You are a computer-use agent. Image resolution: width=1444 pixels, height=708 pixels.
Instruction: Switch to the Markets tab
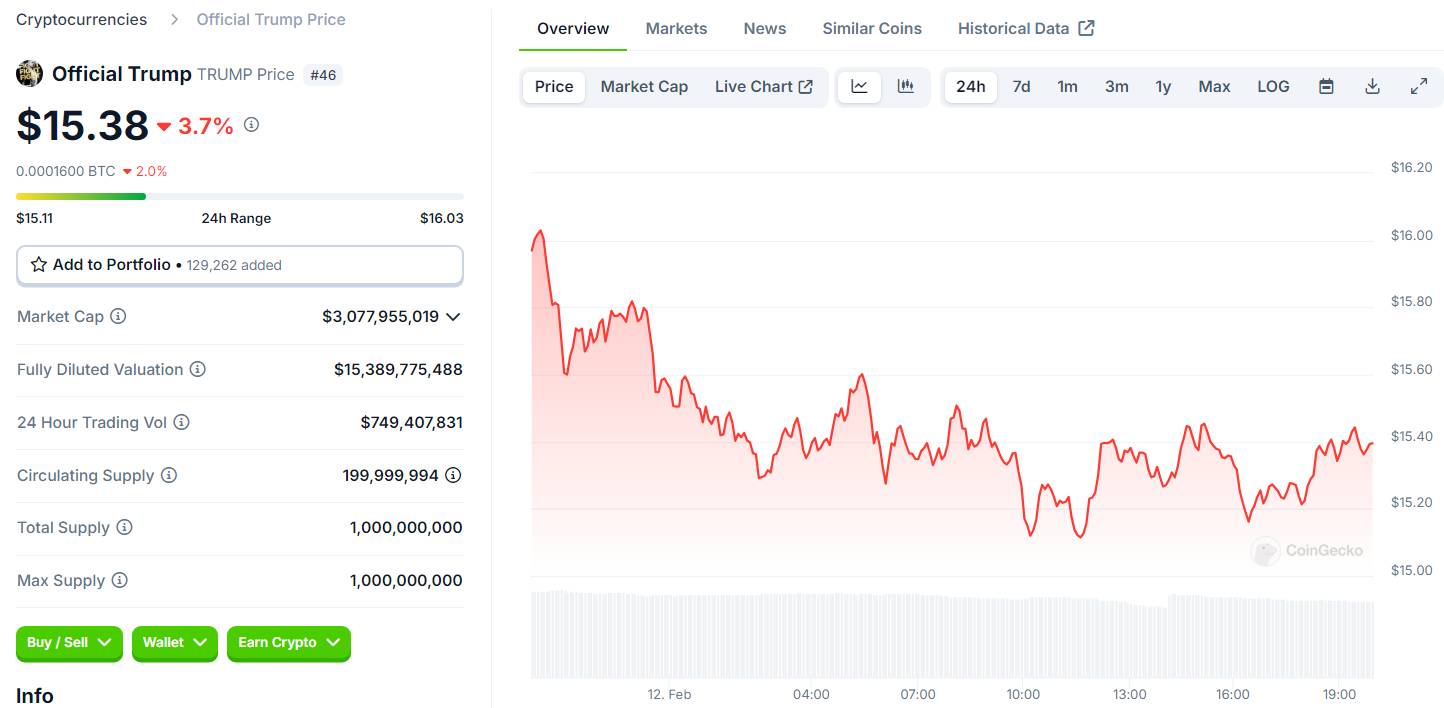(x=676, y=28)
